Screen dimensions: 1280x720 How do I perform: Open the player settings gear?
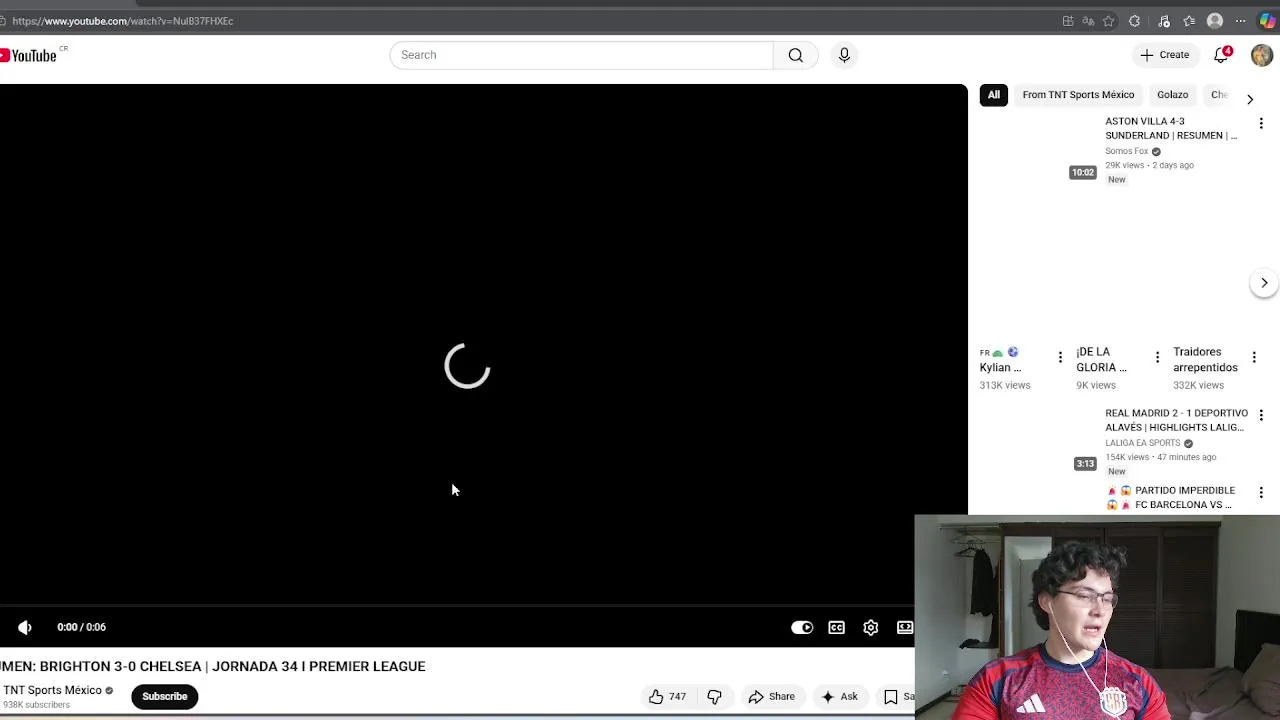click(871, 627)
